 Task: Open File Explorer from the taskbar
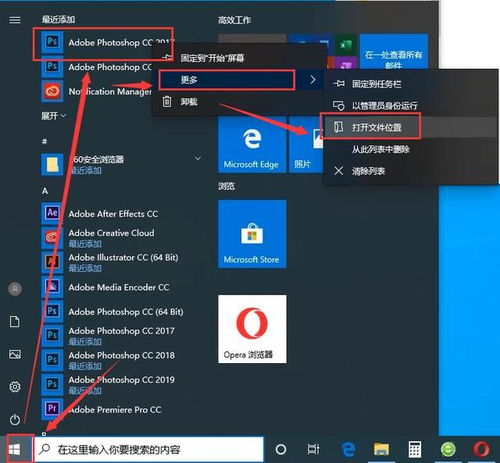(x=381, y=449)
